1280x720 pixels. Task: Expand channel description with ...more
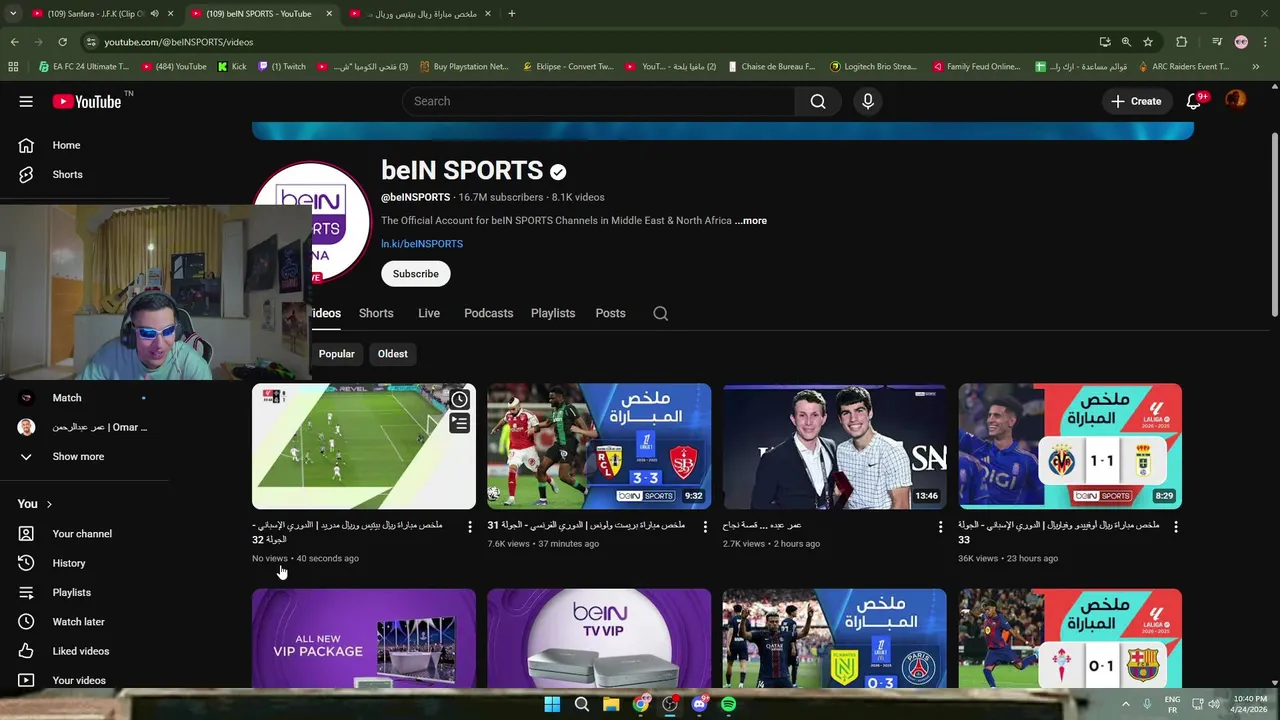tap(751, 221)
